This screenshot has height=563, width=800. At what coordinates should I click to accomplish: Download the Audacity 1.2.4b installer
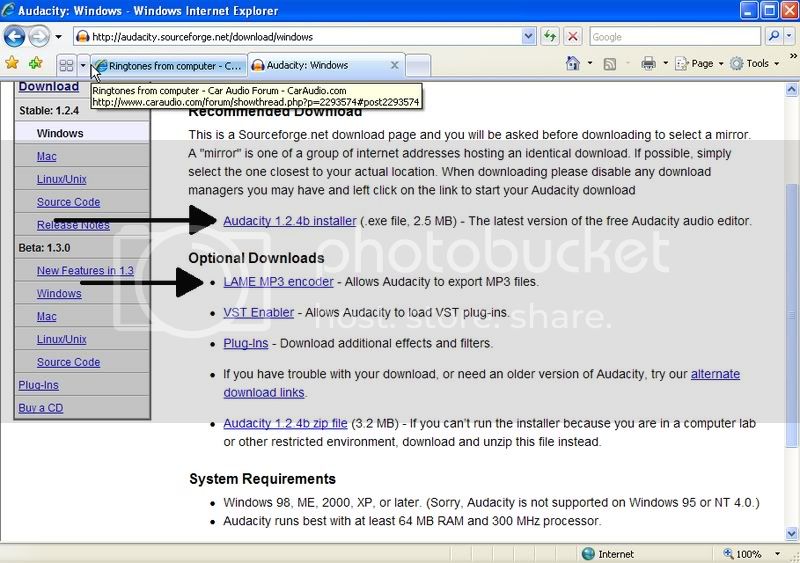tap(289, 221)
